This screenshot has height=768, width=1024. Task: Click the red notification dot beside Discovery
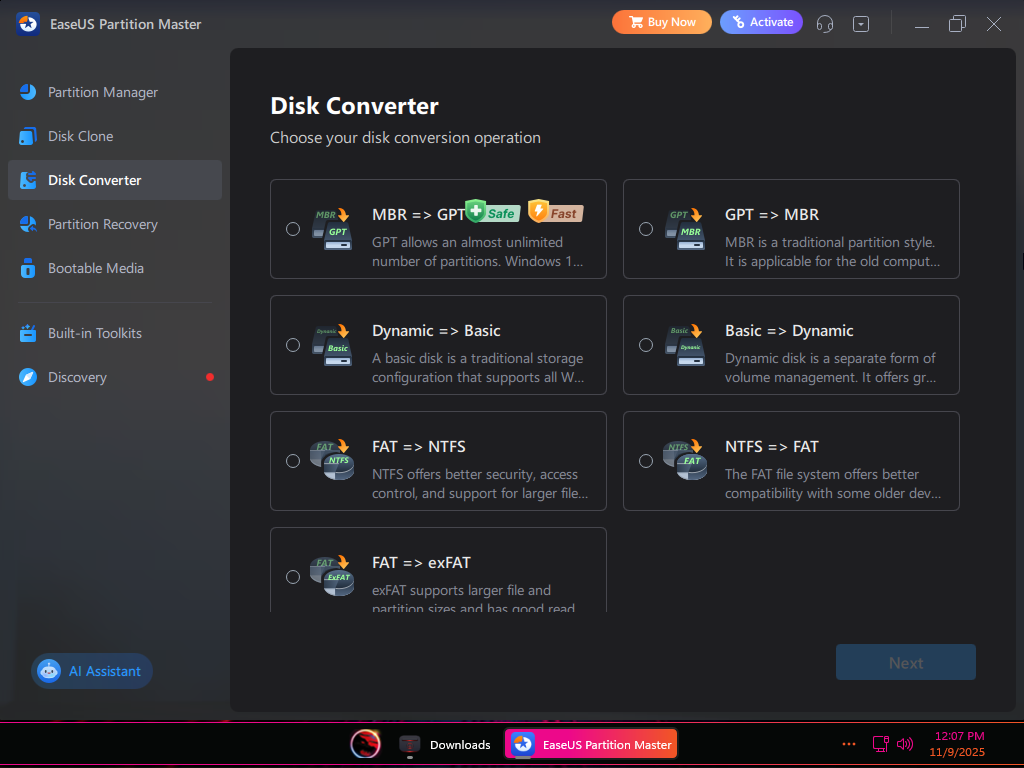(x=210, y=377)
